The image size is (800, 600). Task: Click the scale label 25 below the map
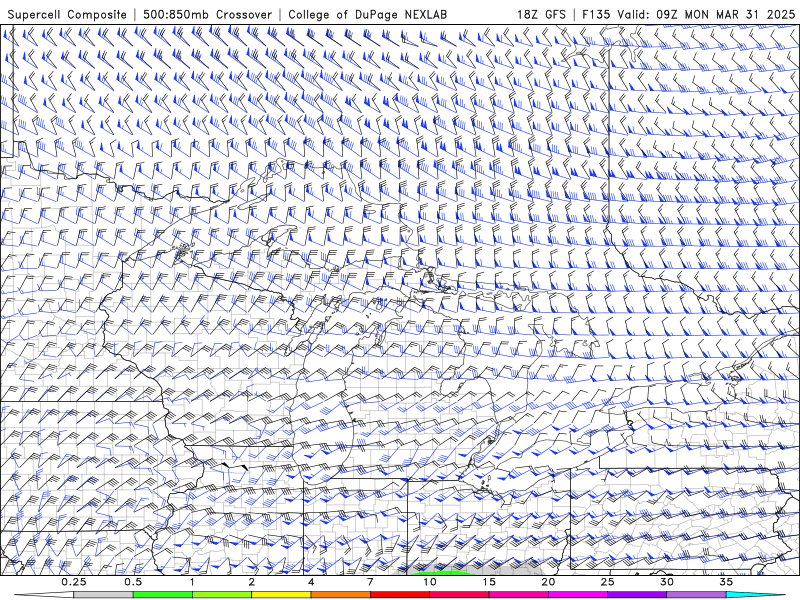[608, 582]
